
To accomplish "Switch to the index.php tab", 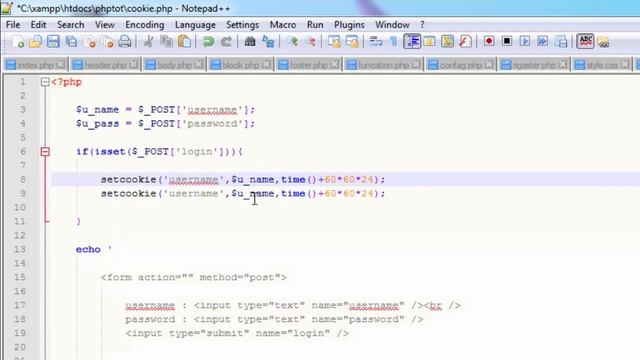I will click(35, 65).
